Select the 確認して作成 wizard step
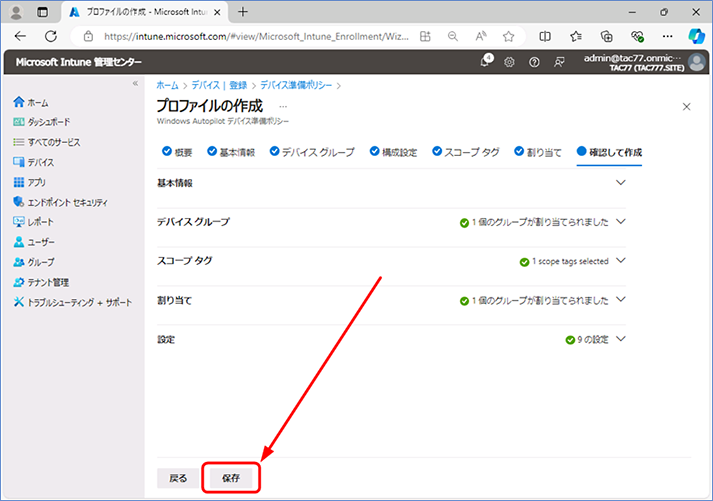 (x=609, y=152)
